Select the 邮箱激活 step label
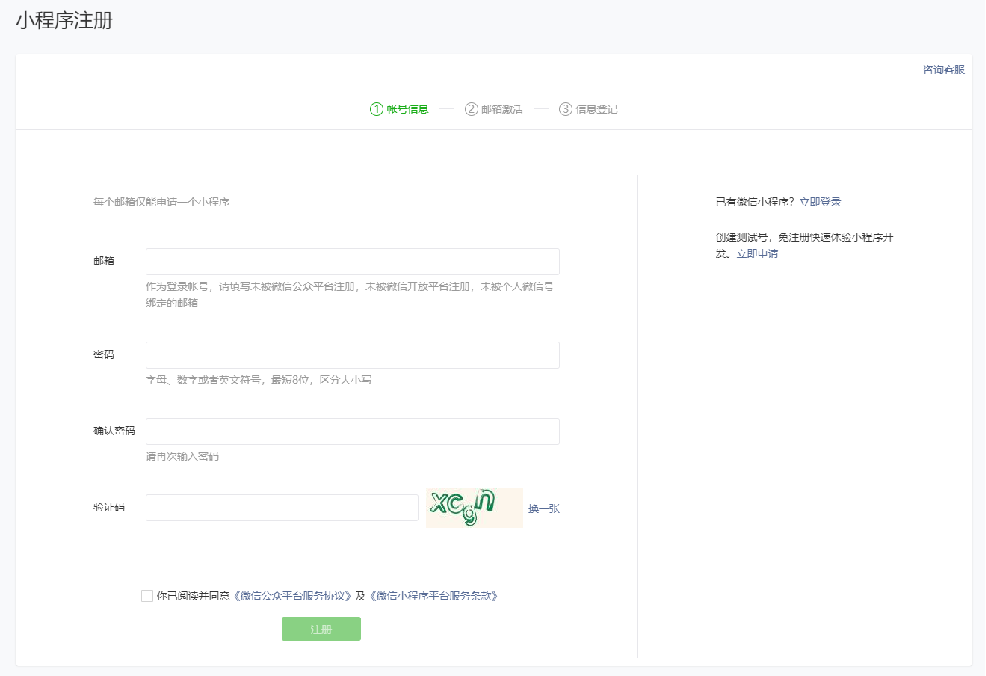986x676 pixels. coord(501,109)
